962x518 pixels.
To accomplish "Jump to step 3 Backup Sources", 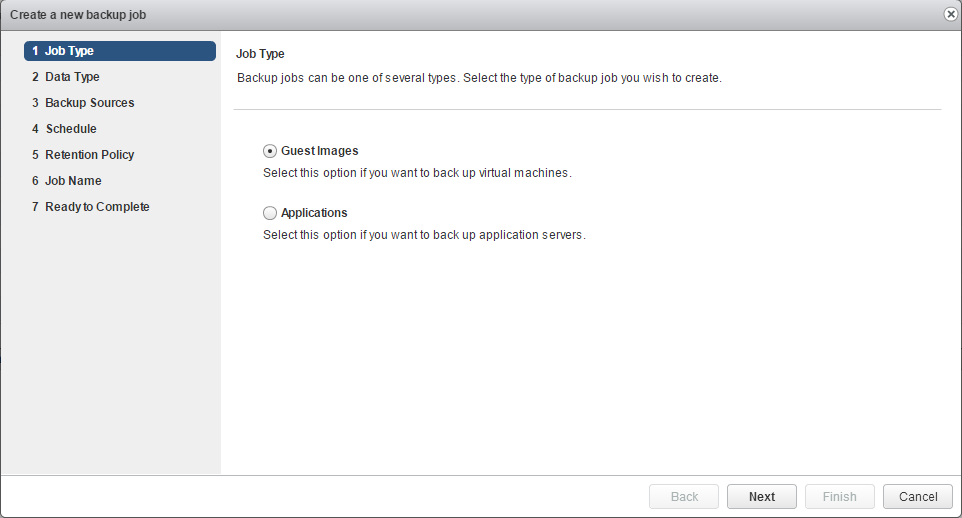I will click(x=89, y=103).
